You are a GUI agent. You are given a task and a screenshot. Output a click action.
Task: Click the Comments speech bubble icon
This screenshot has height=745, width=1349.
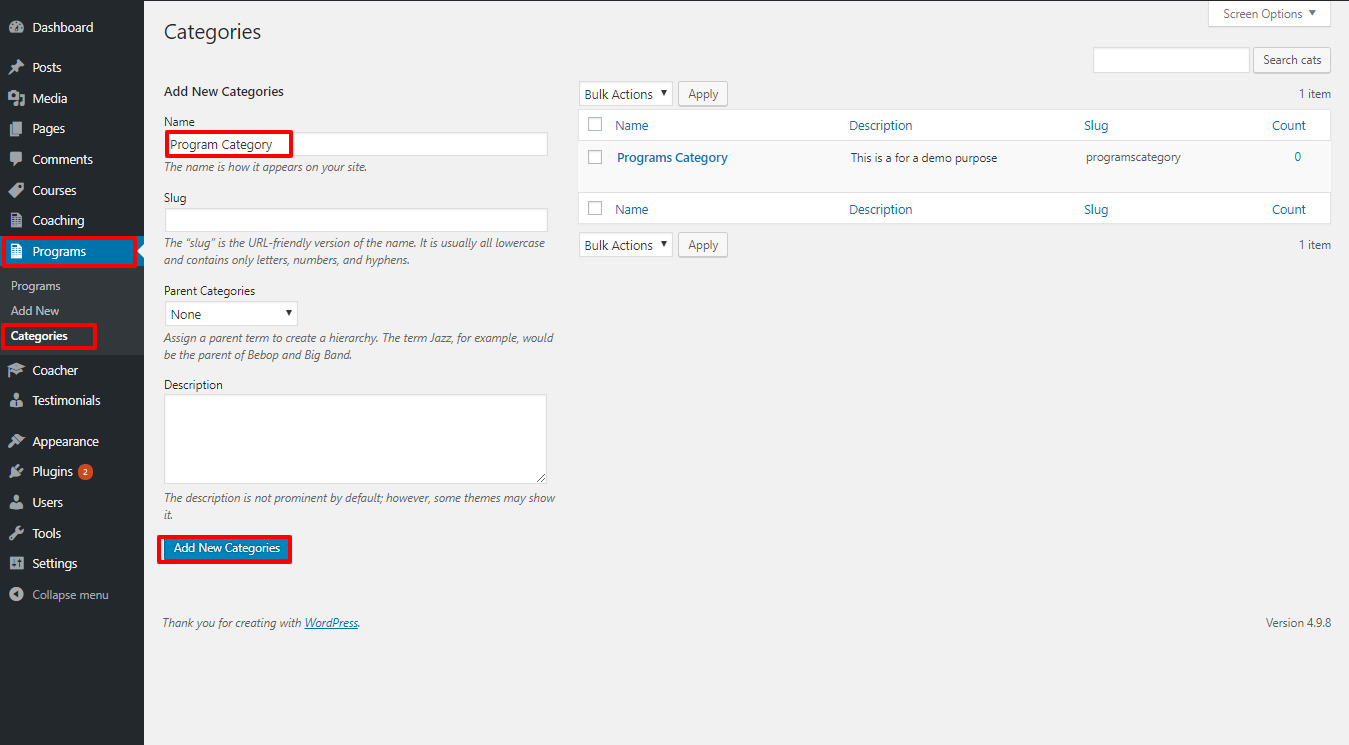tap(16, 159)
